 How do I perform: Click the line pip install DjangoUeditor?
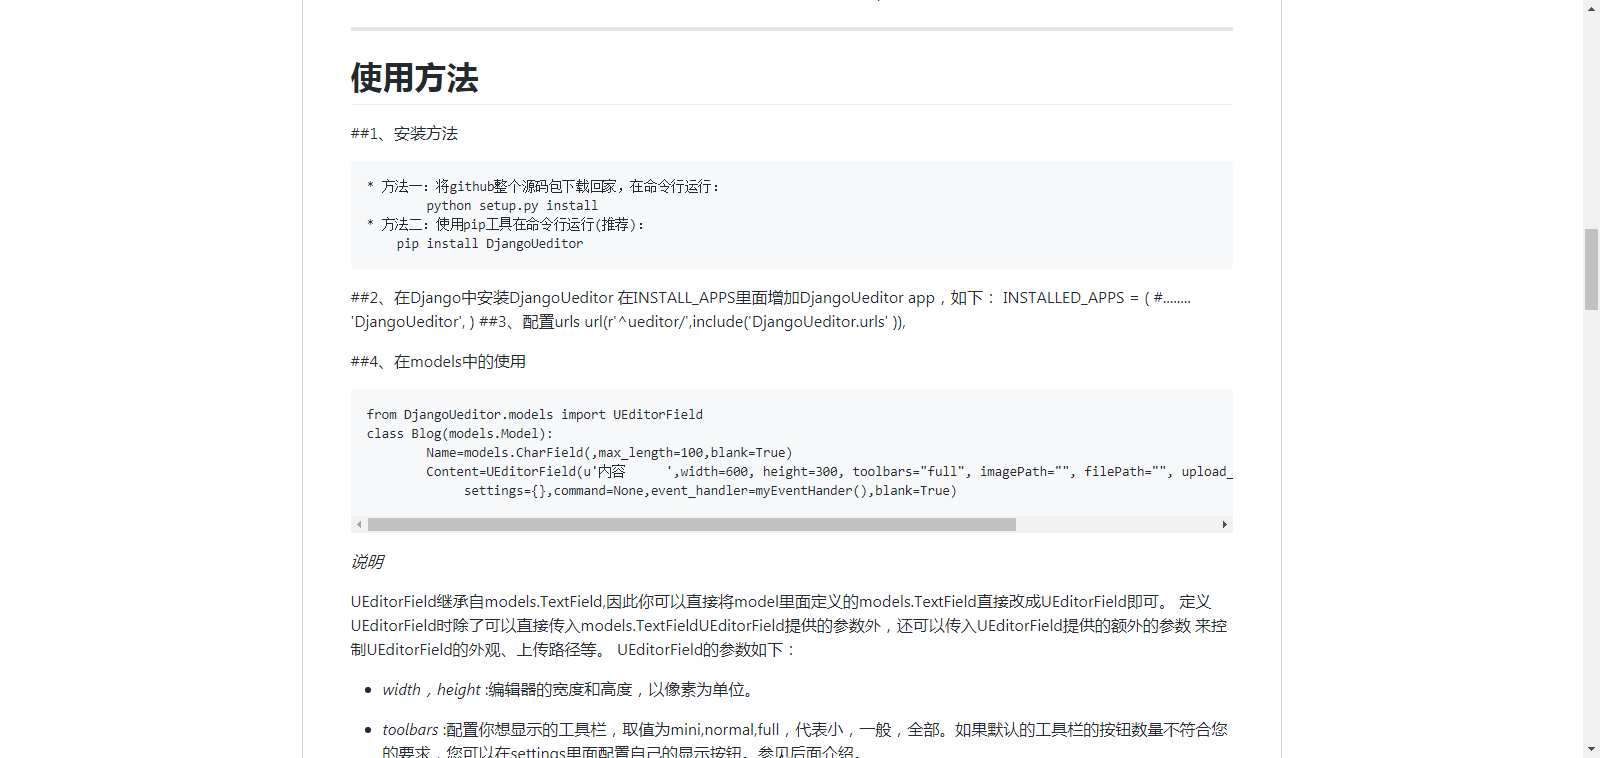[490, 243]
